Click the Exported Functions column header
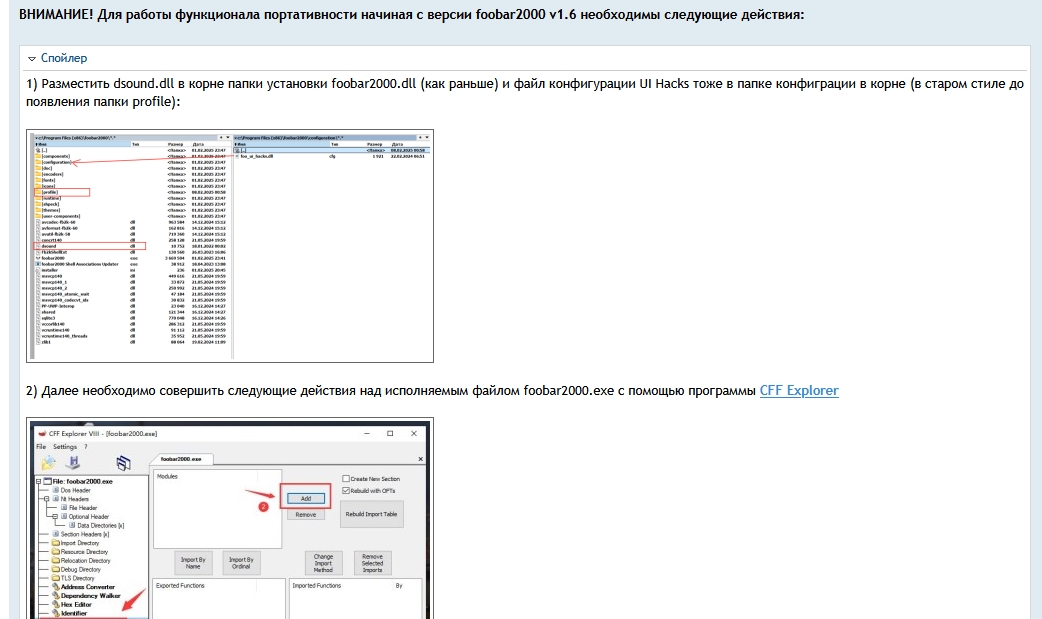This screenshot has height=619, width=1042. pos(180,586)
